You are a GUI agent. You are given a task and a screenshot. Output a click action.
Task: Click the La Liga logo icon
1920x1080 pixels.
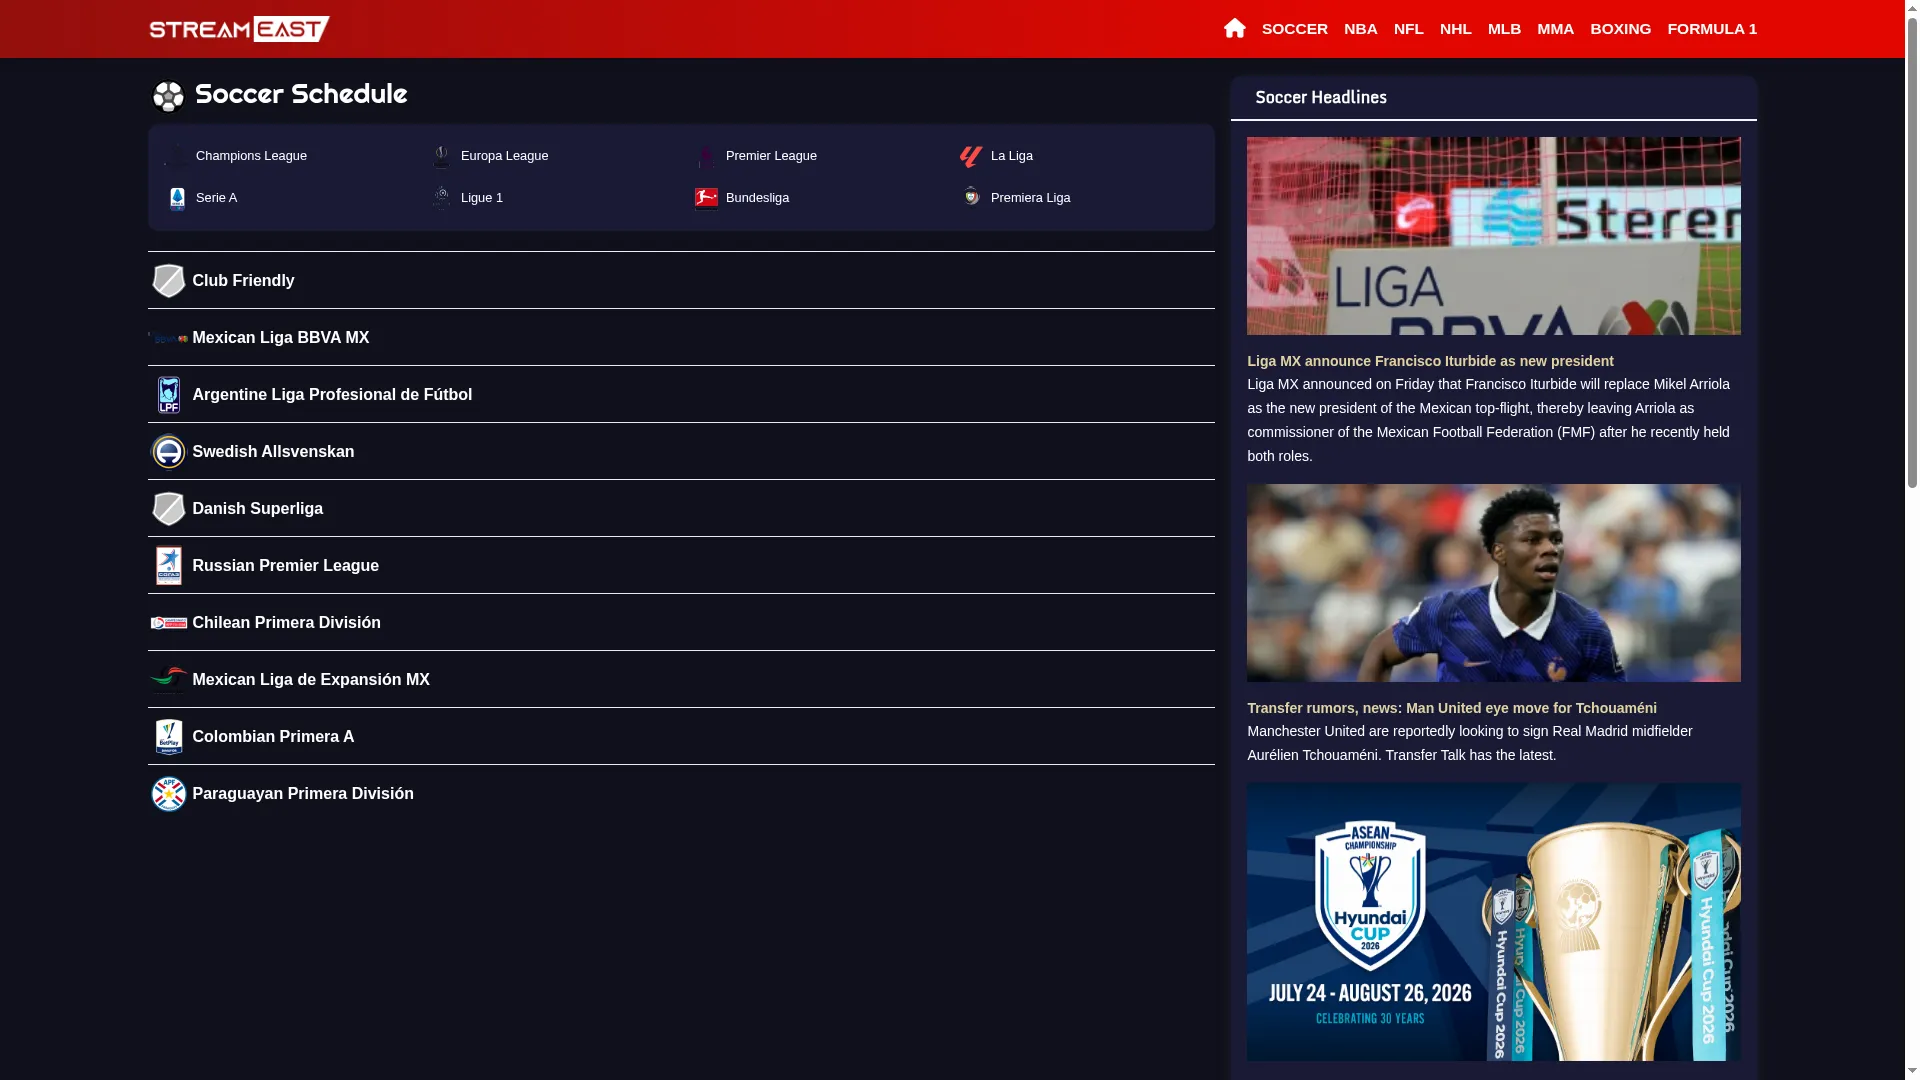[971, 157]
